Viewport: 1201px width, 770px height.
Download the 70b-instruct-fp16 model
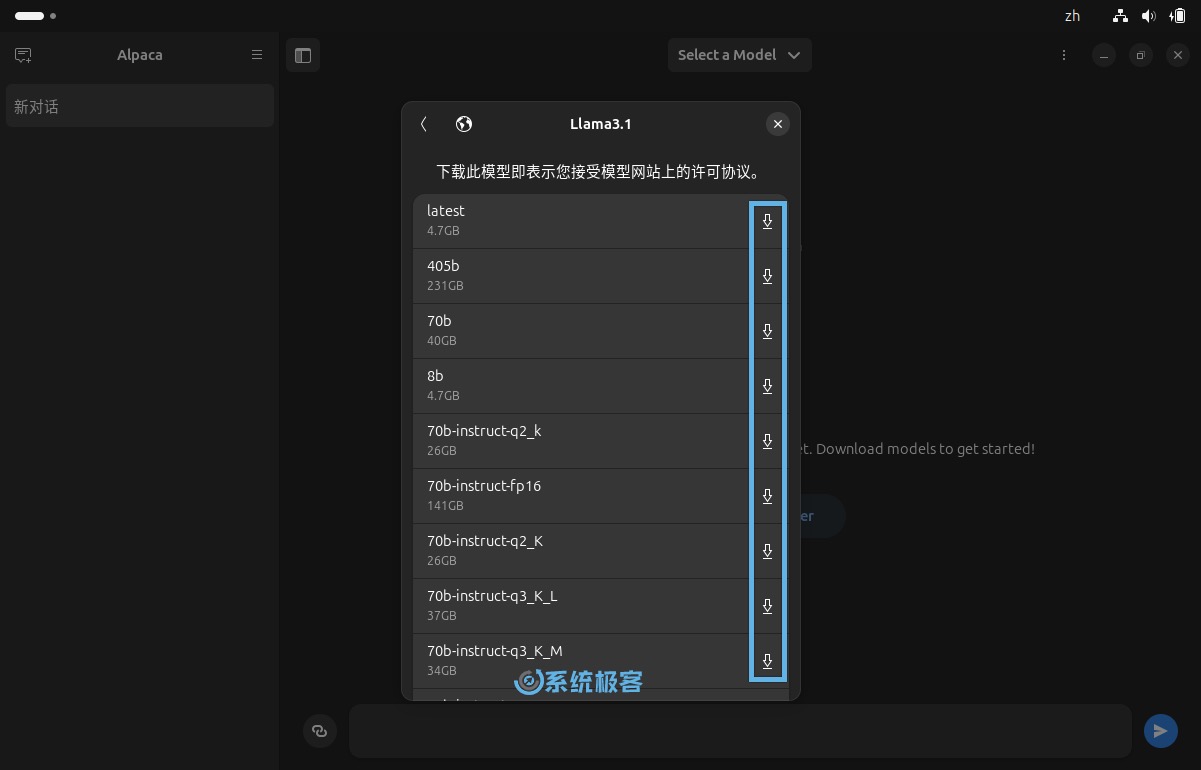pyautogui.click(x=767, y=496)
